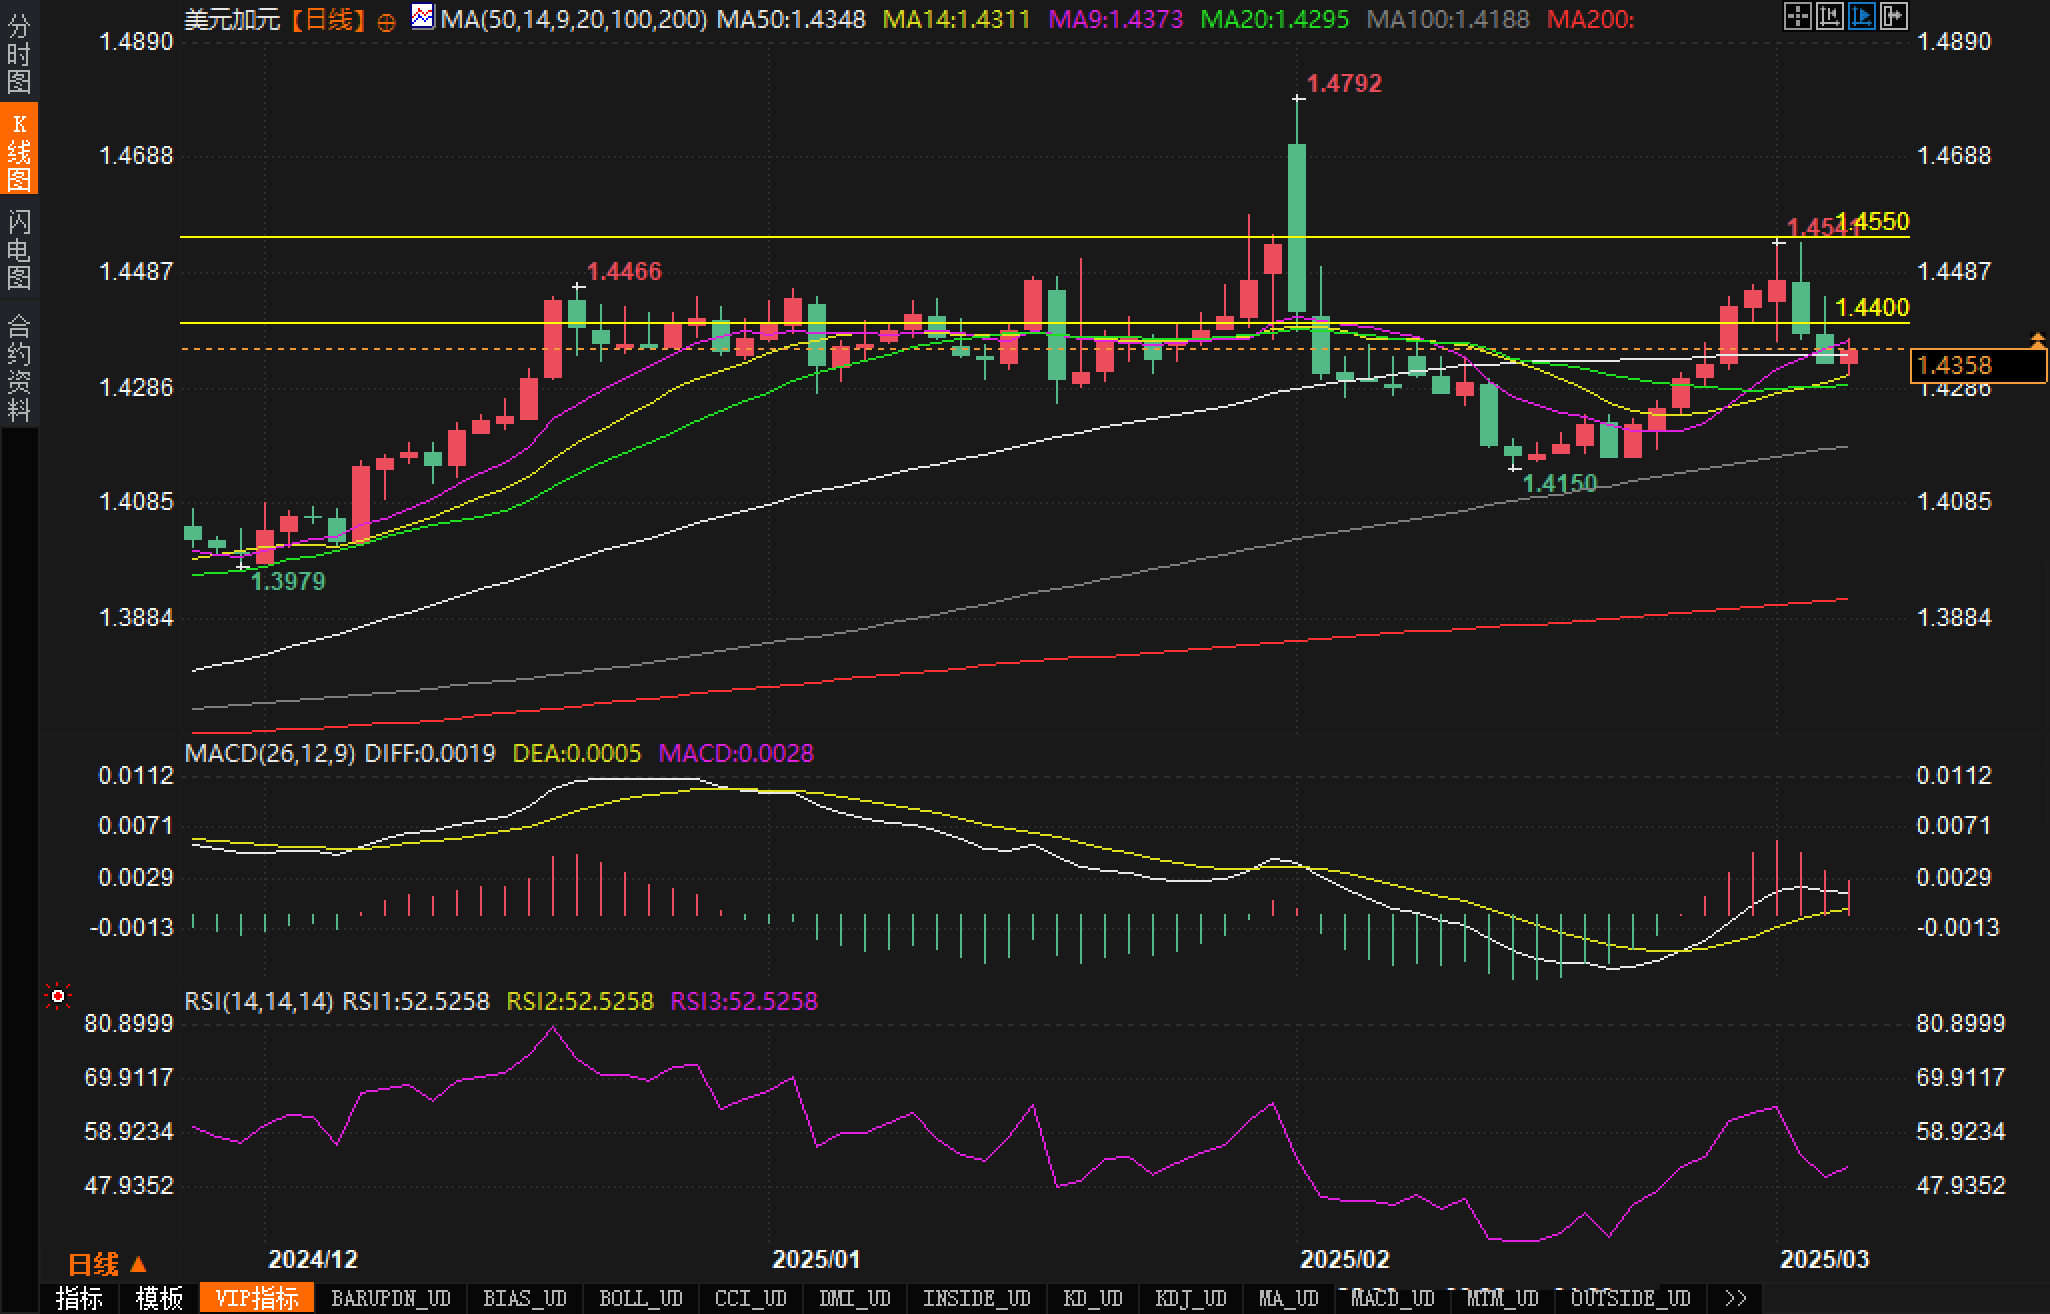
Task: Click the blue highlighted axis play icon
Action: click(x=1861, y=16)
